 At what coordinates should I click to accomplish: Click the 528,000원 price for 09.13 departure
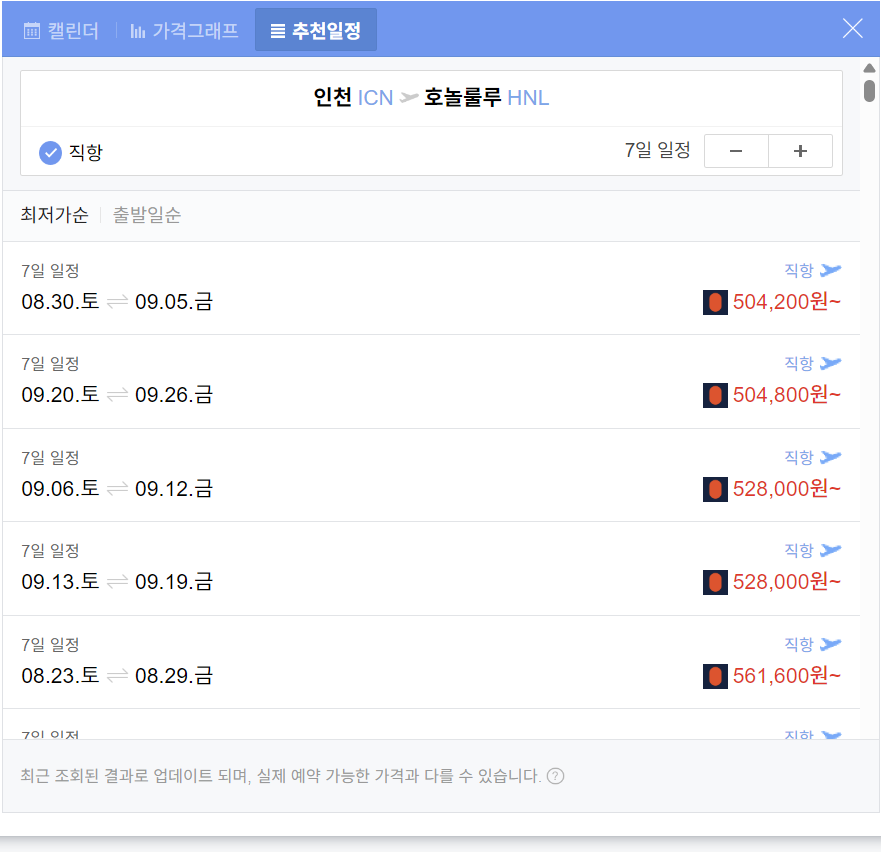tap(787, 582)
